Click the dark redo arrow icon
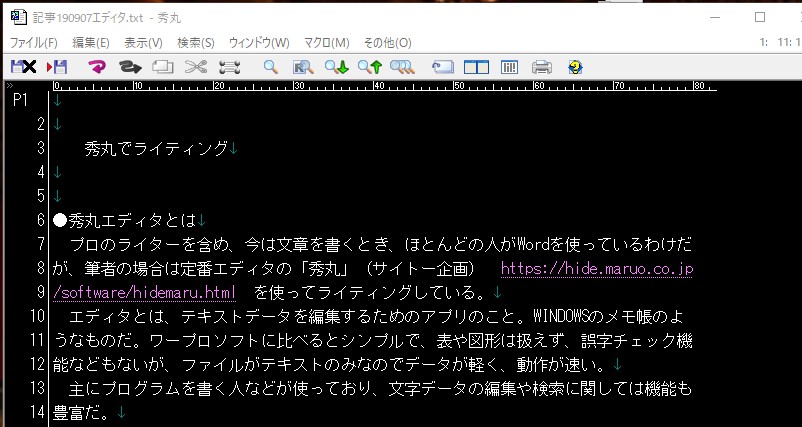802x427 pixels. click(129, 66)
